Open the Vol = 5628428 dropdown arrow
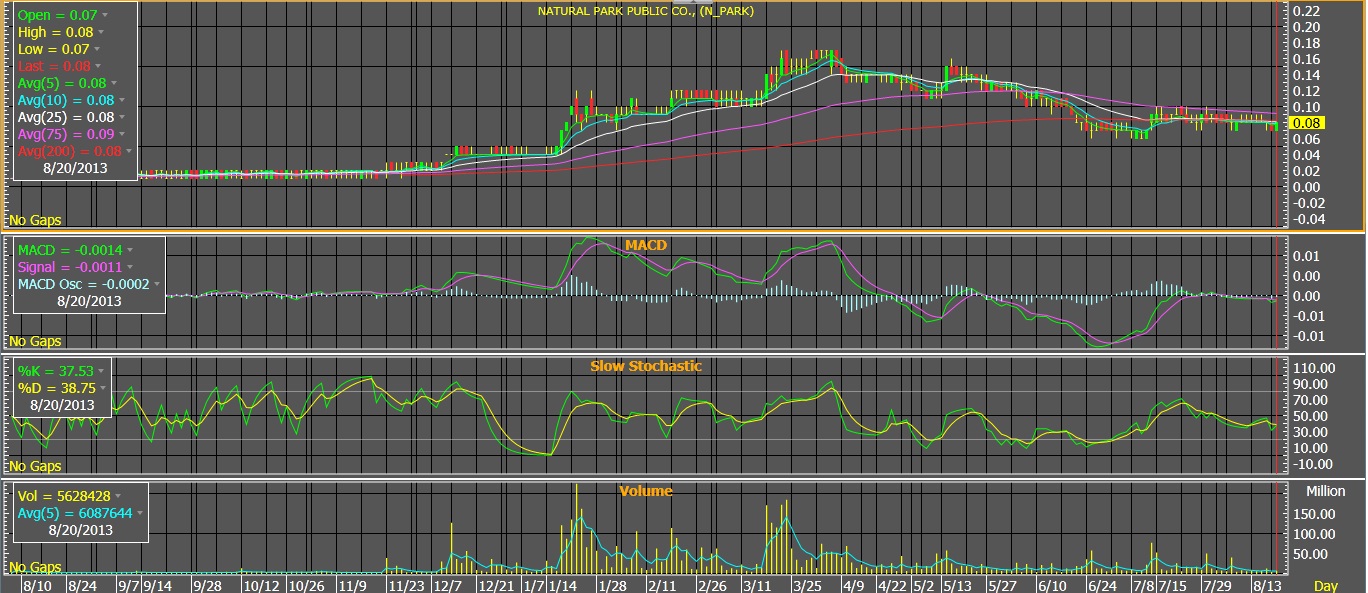Image resolution: width=1368 pixels, height=593 pixels. (118, 496)
